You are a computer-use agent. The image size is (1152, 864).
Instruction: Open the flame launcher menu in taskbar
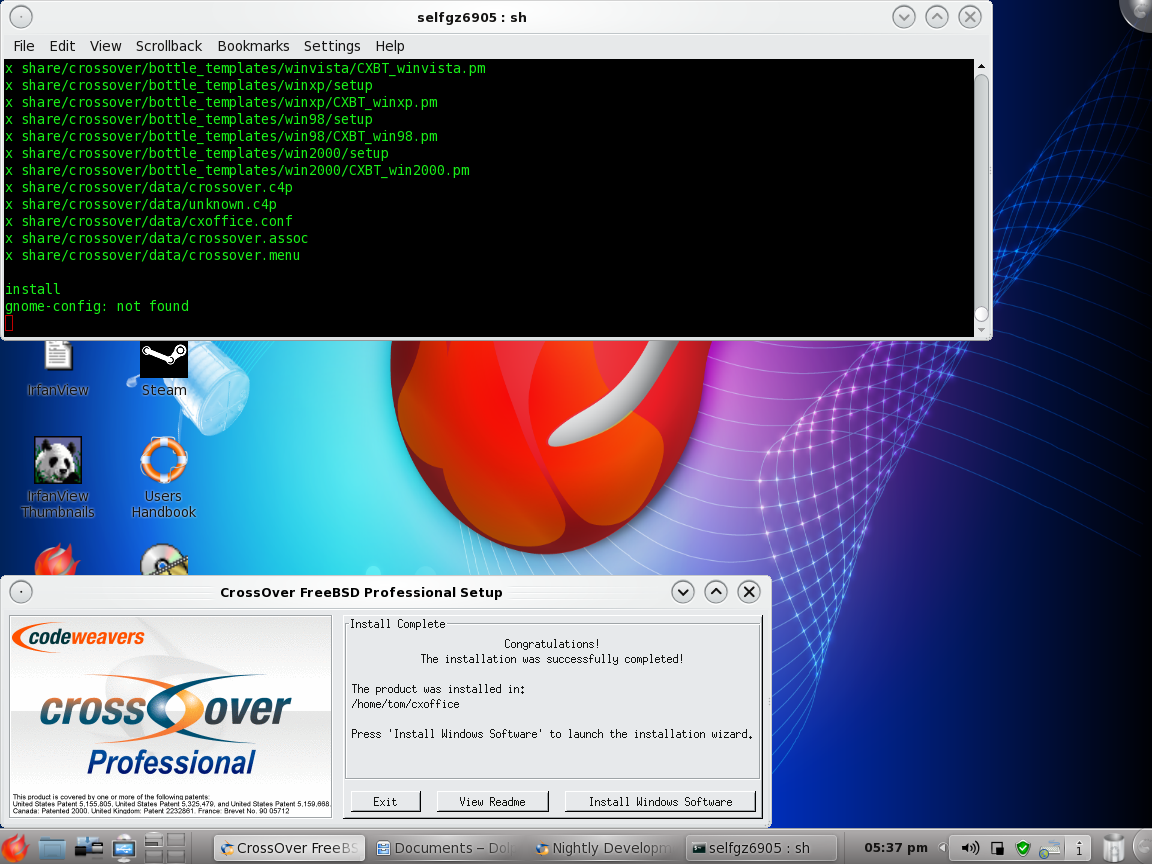pos(15,848)
